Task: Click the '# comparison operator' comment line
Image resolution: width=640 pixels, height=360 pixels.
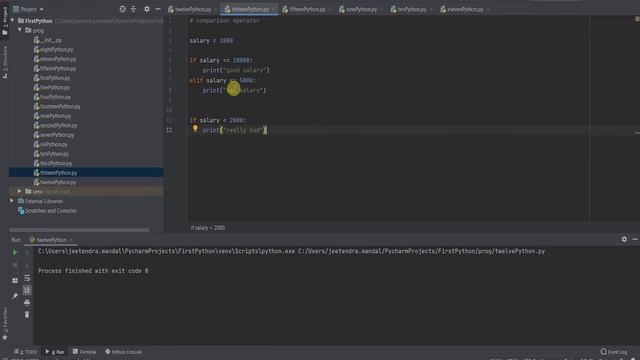Action: click(224, 20)
